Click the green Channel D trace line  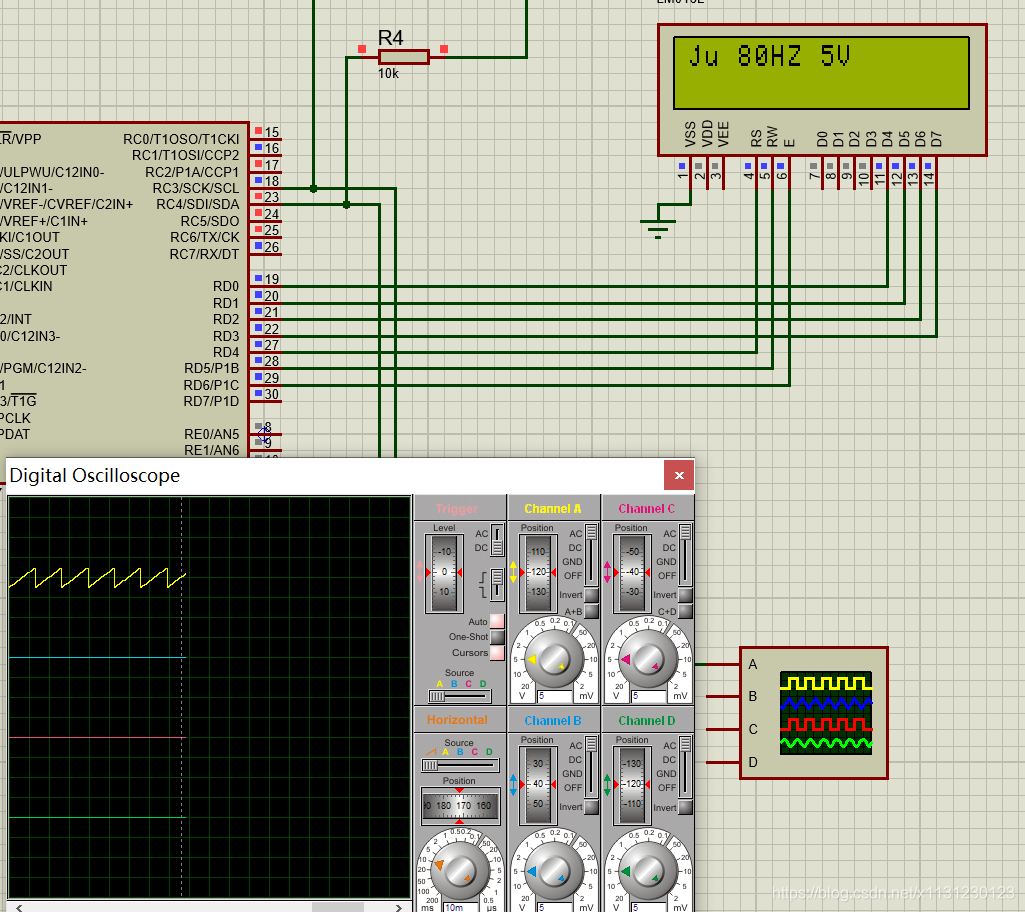point(97,817)
